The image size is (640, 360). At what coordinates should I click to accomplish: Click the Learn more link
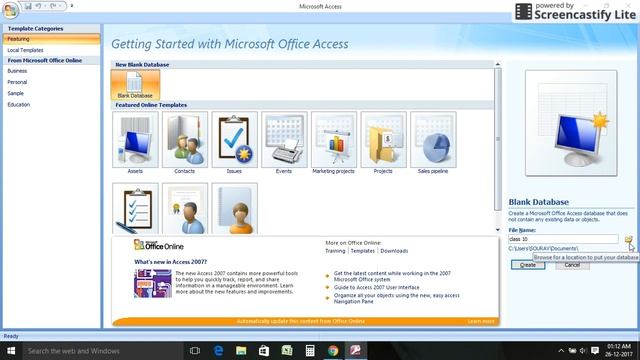[x=481, y=321]
